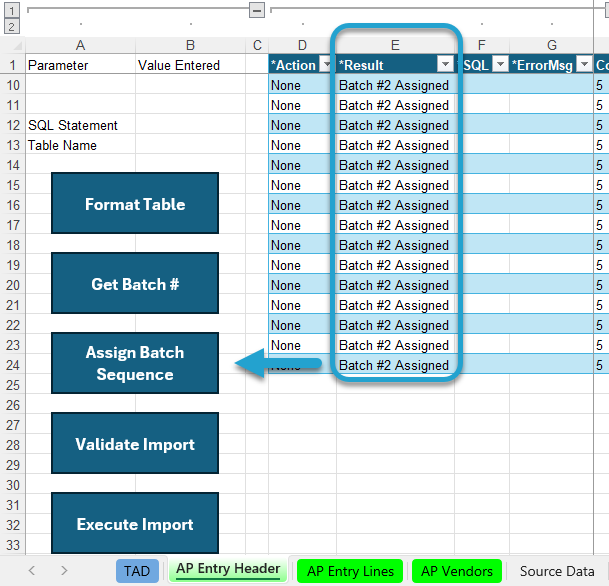Switch to AP Entry Header sheet tab
Screen dimensions: 609x586
(228, 569)
